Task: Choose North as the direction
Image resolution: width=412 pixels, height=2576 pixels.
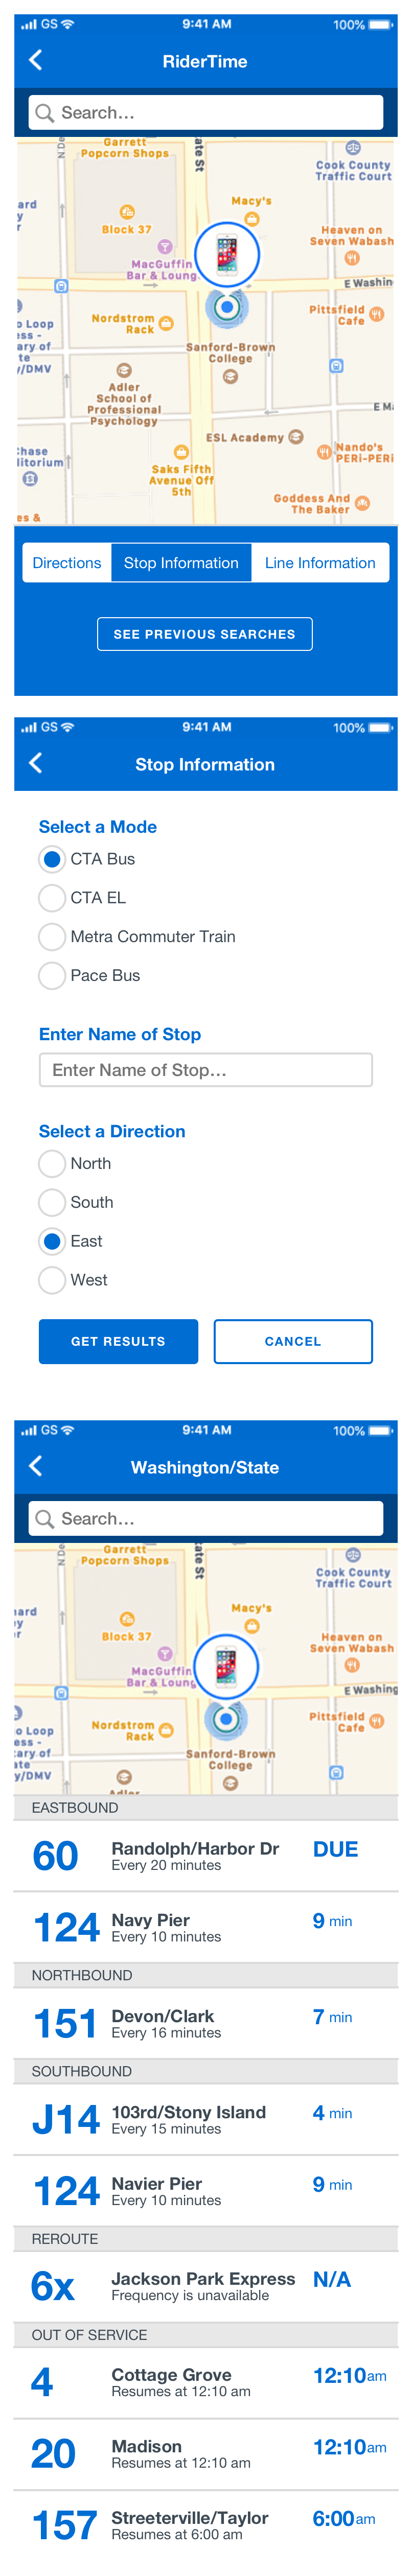Action: tap(52, 1163)
